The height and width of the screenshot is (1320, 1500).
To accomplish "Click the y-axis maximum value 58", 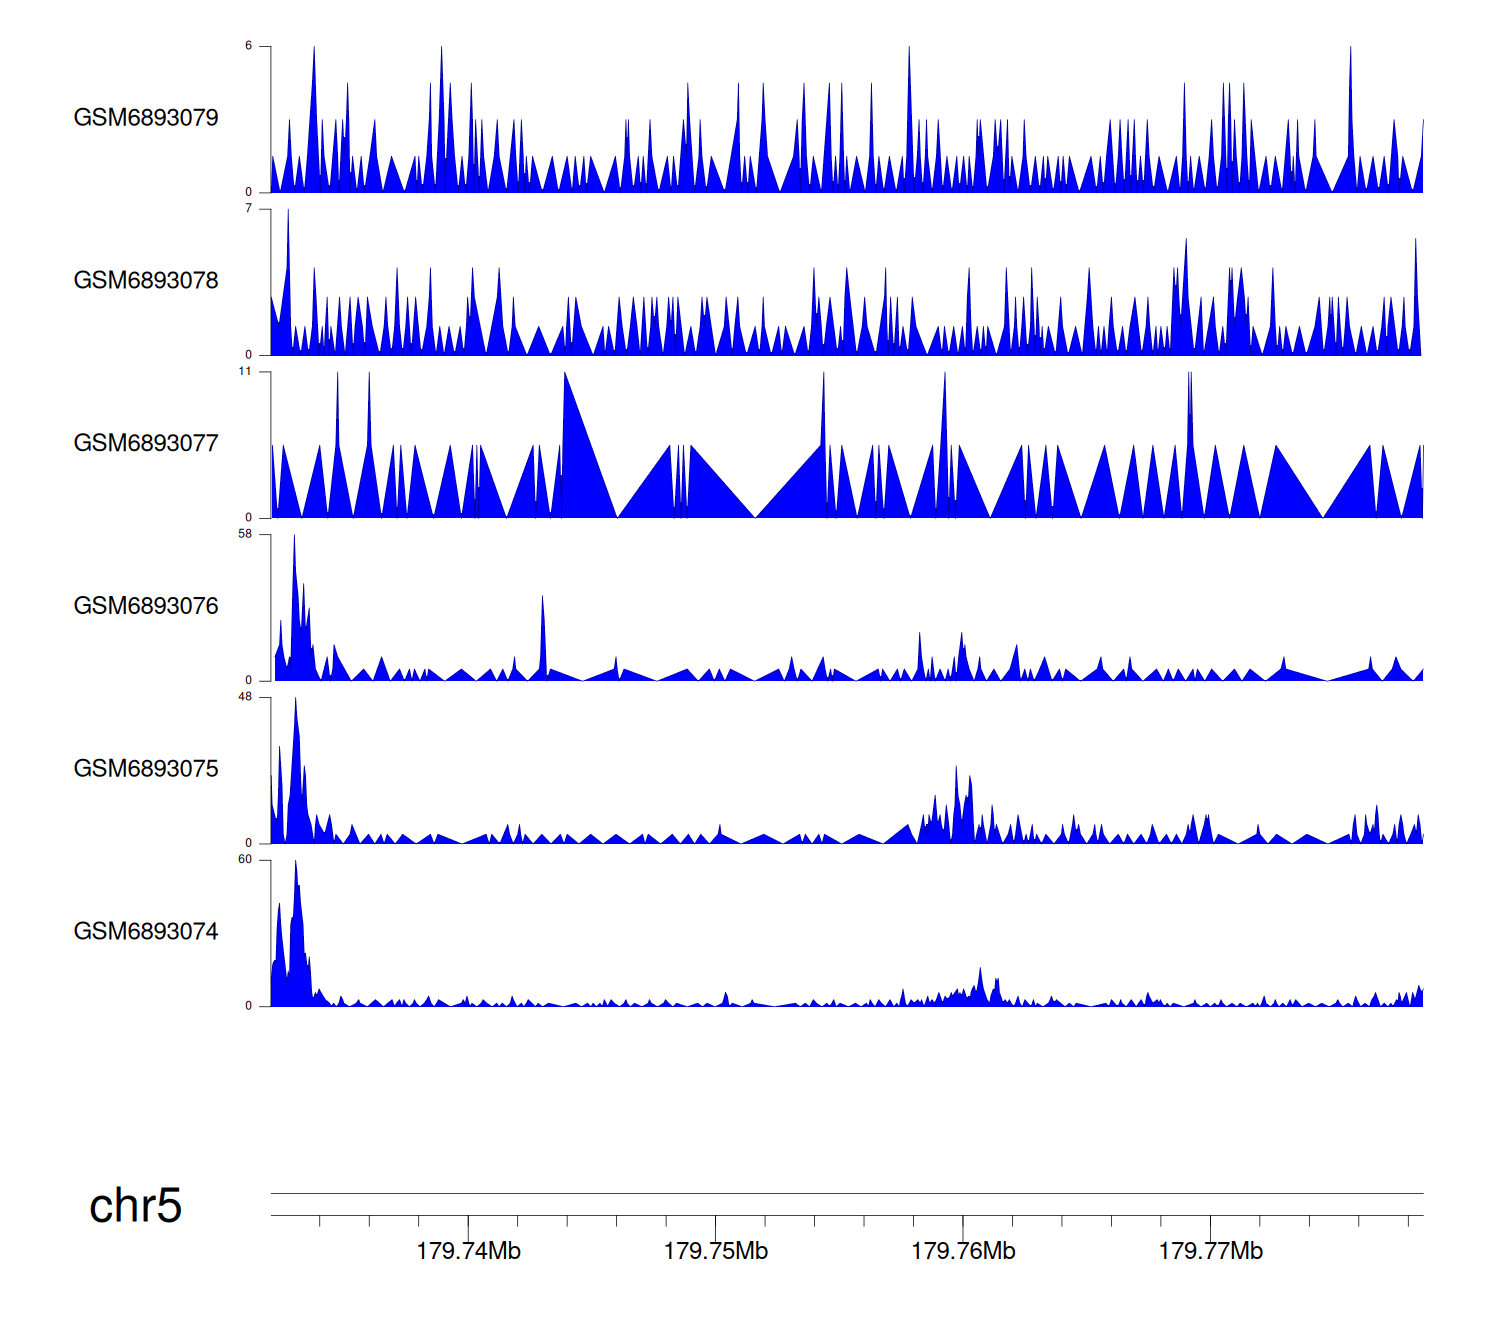I will click(x=245, y=534).
